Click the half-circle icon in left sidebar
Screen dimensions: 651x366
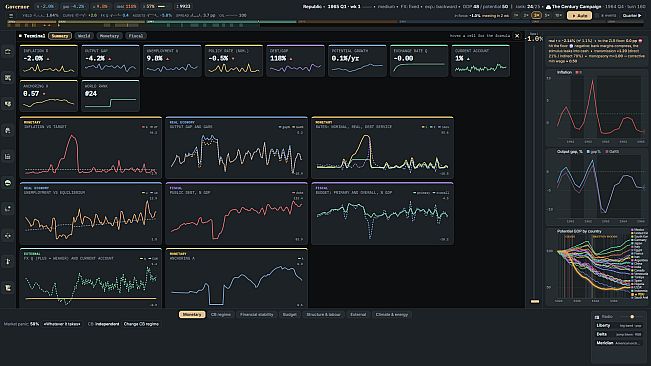tap(7, 183)
